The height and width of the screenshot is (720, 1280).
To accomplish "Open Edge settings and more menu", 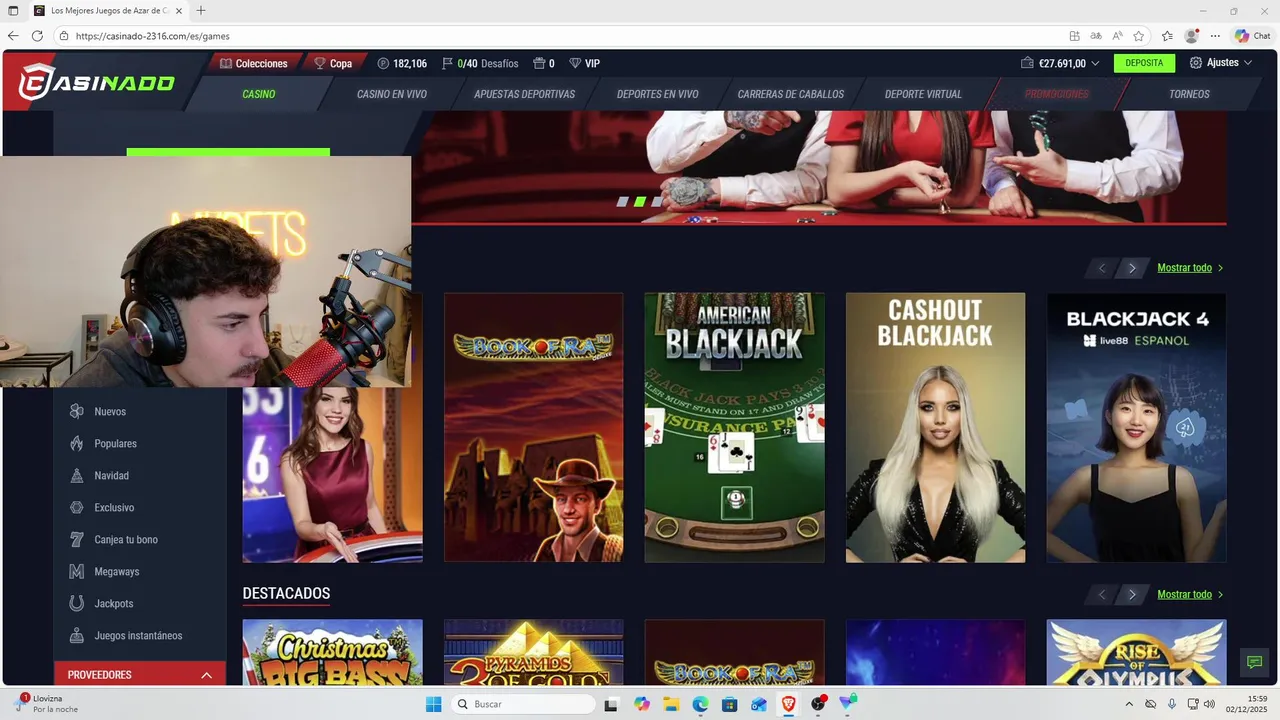I will click(x=1213, y=36).
